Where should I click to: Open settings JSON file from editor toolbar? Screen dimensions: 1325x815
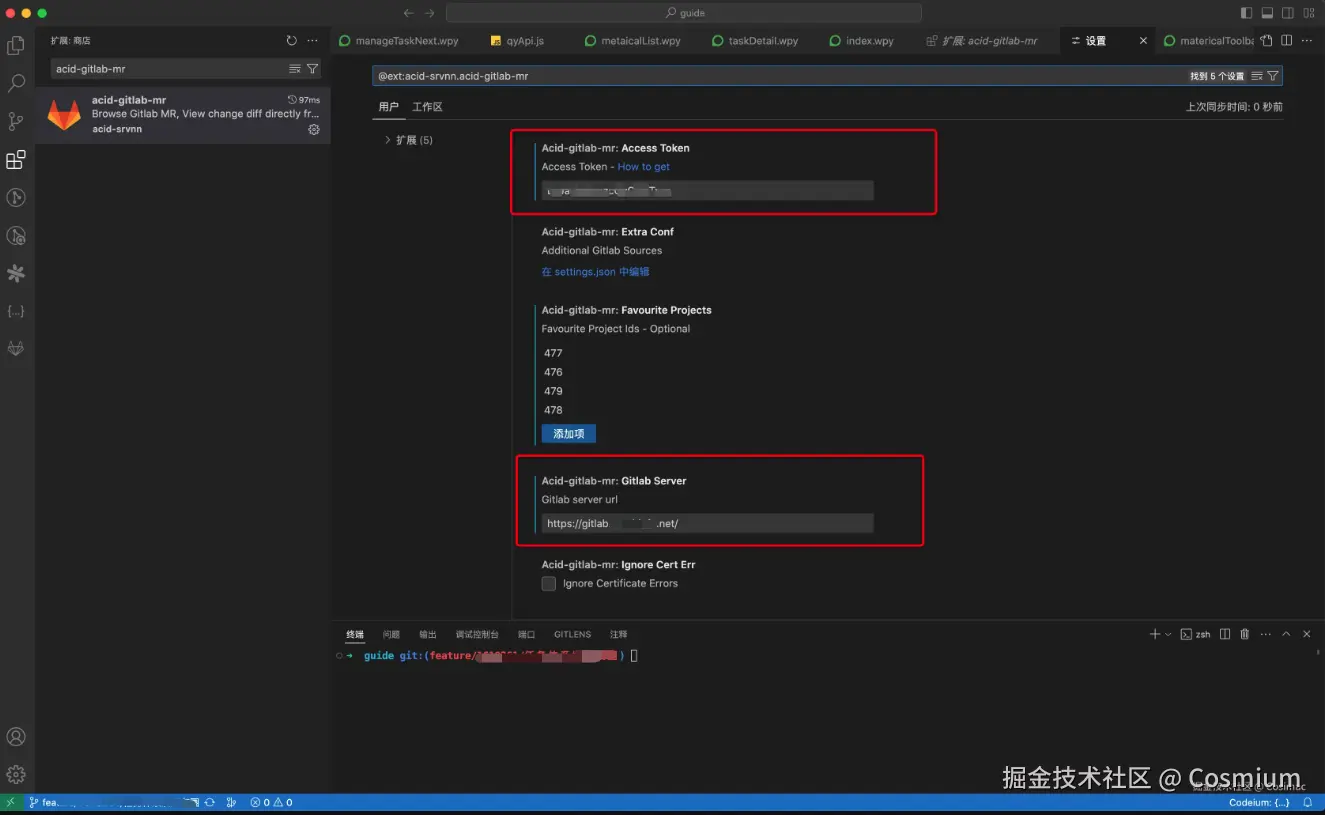[x=1267, y=41]
